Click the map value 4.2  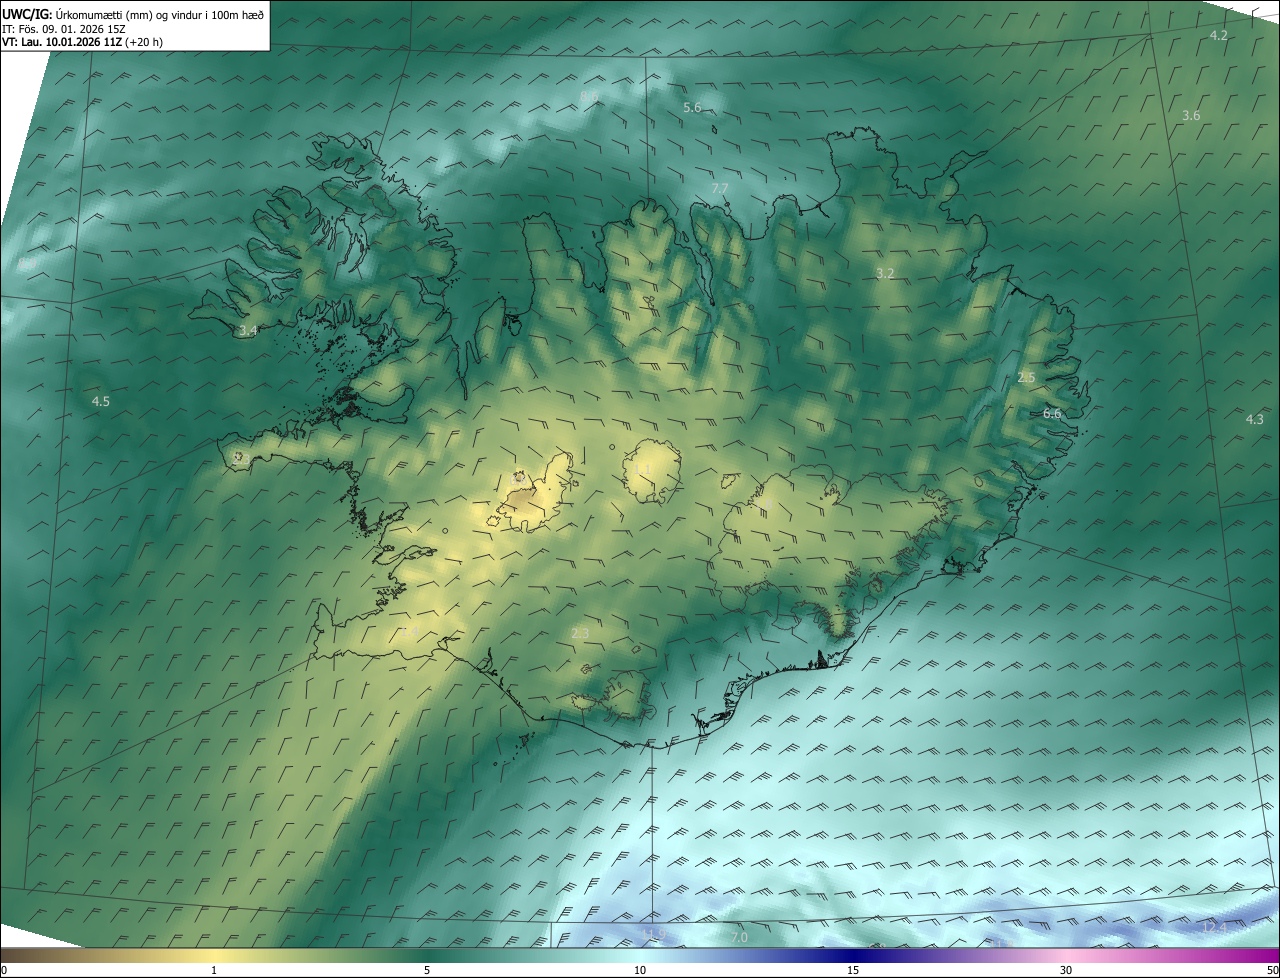[1218, 35]
